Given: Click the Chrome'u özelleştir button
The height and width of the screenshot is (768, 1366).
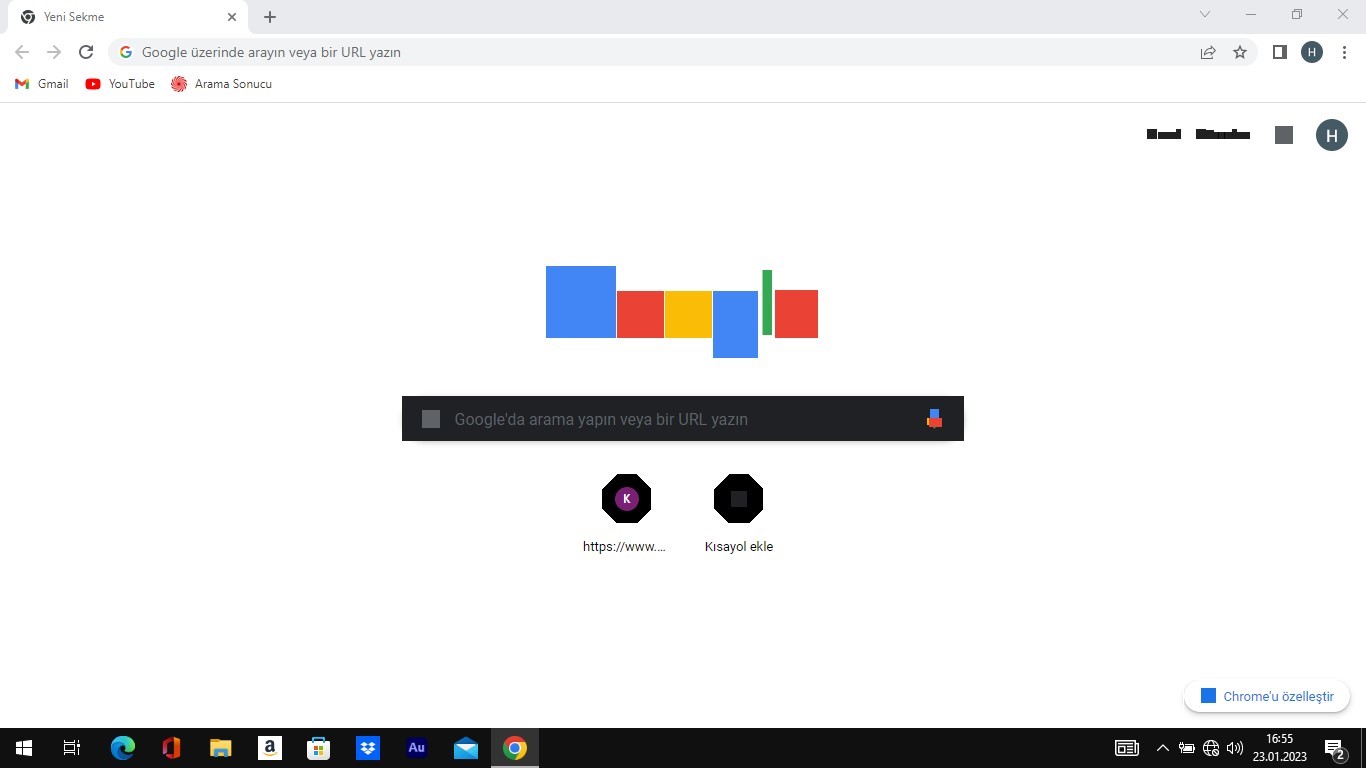Looking at the screenshot, I should [1267, 696].
